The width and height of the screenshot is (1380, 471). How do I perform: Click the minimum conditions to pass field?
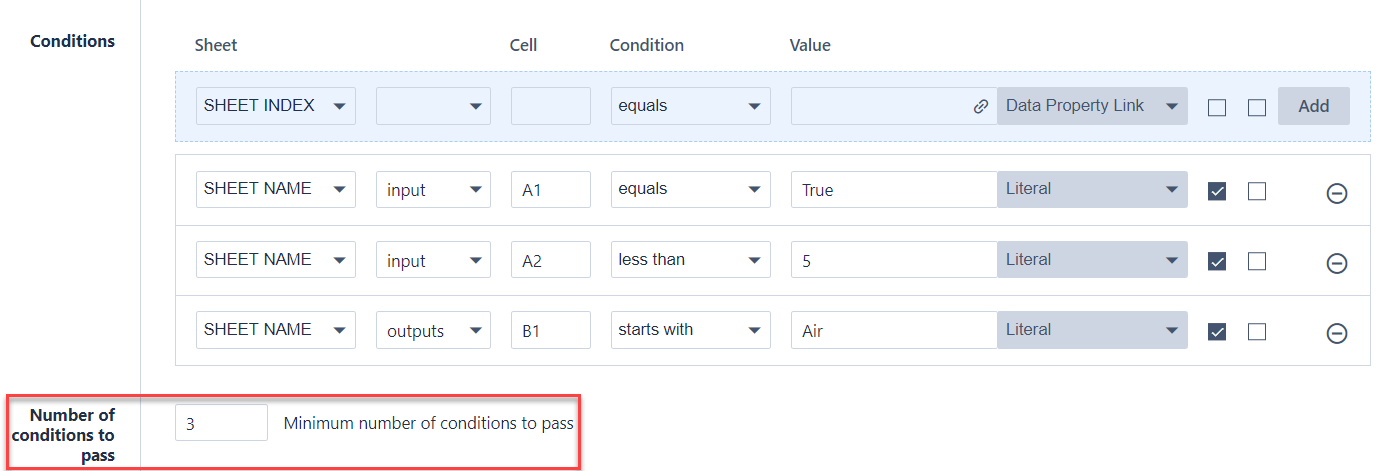[x=221, y=423]
